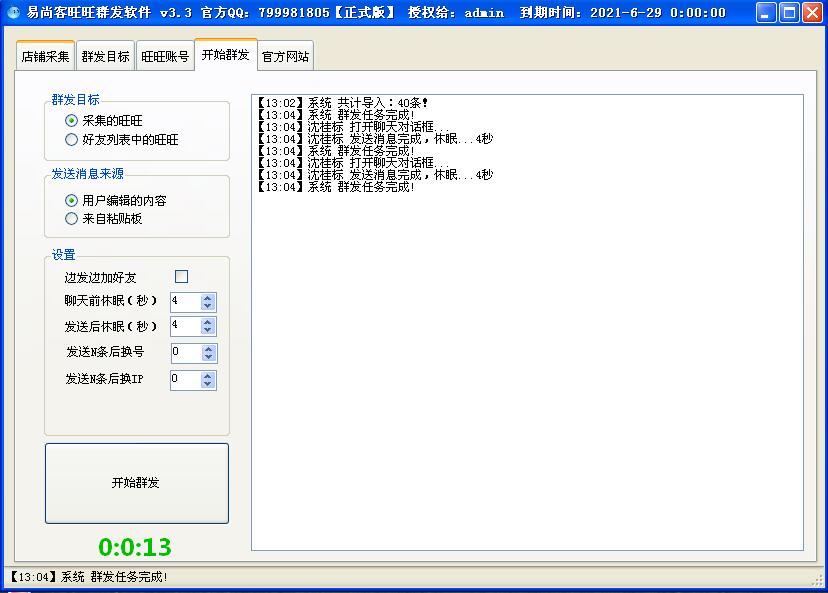Click the 发送N条后换号 value field
The image size is (828, 593).
pyautogui.click(x=186, y=353)
